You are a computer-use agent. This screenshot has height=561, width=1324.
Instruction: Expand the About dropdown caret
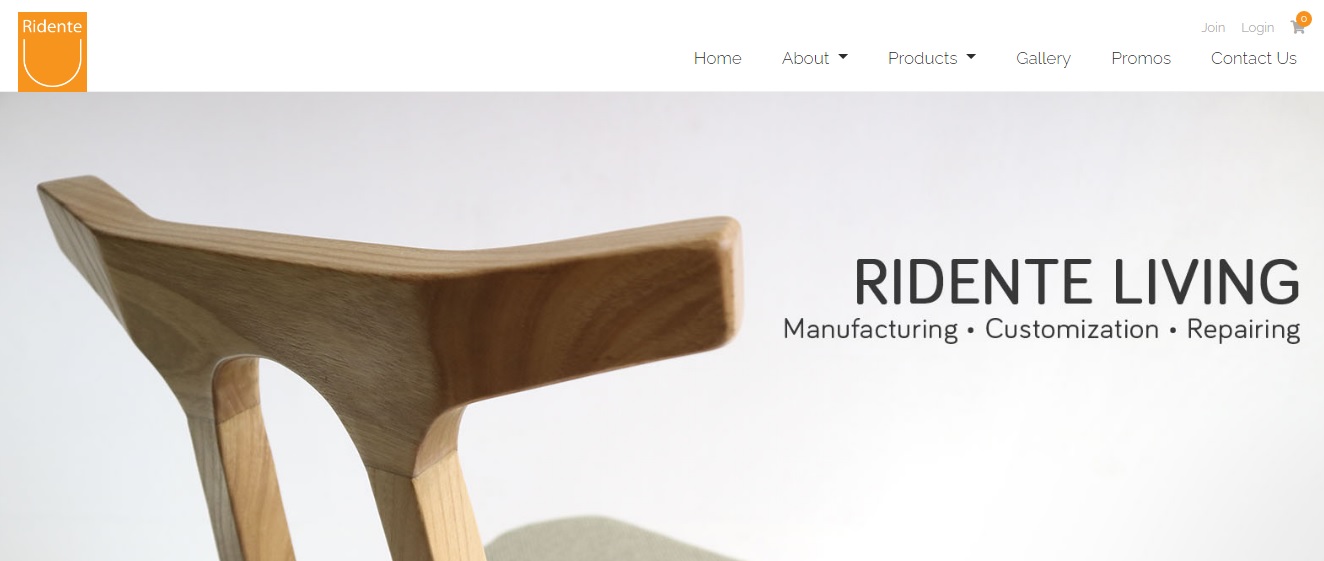(843, 57)
